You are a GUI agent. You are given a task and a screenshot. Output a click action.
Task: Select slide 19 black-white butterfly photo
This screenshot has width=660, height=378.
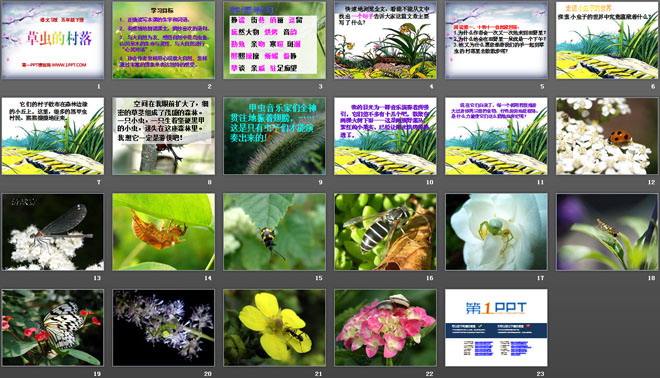(x=53, y=327)
